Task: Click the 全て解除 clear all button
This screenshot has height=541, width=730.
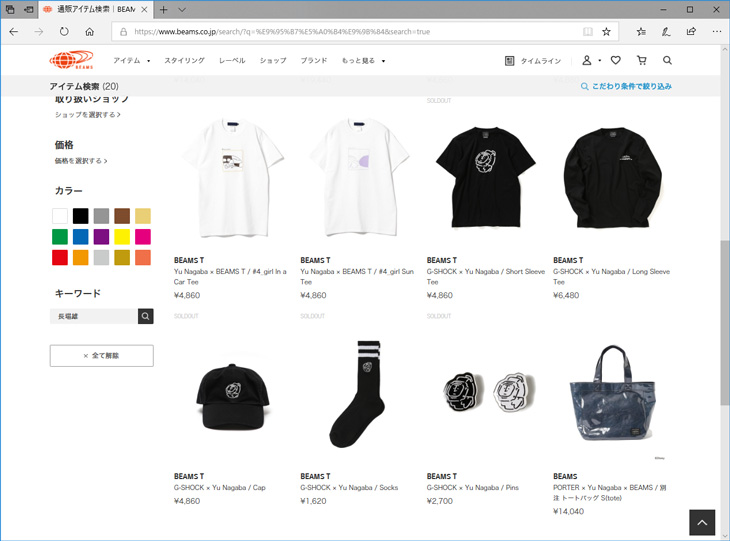Action: point(101,356)
